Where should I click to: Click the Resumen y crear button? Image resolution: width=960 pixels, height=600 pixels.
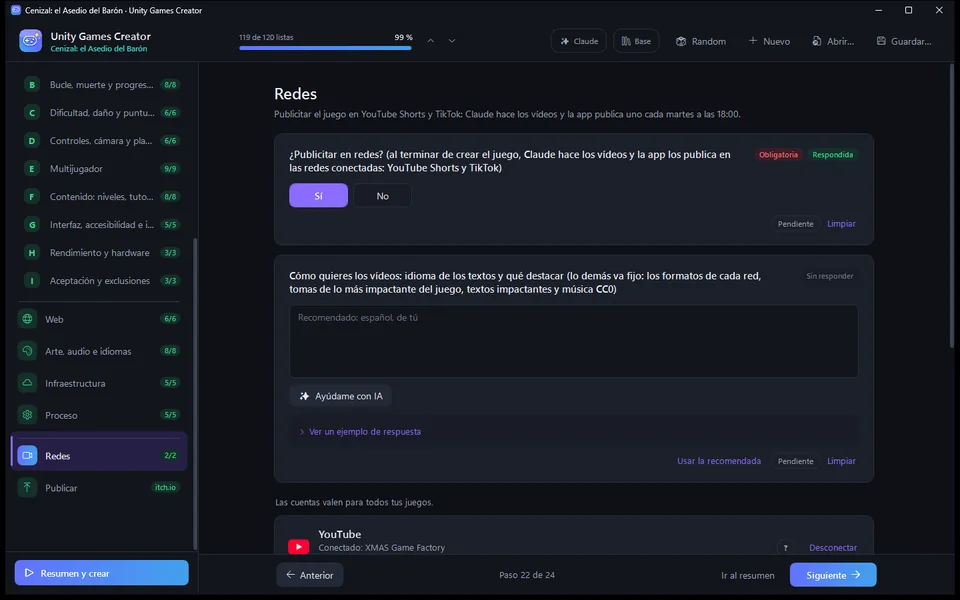pos(102,573)
